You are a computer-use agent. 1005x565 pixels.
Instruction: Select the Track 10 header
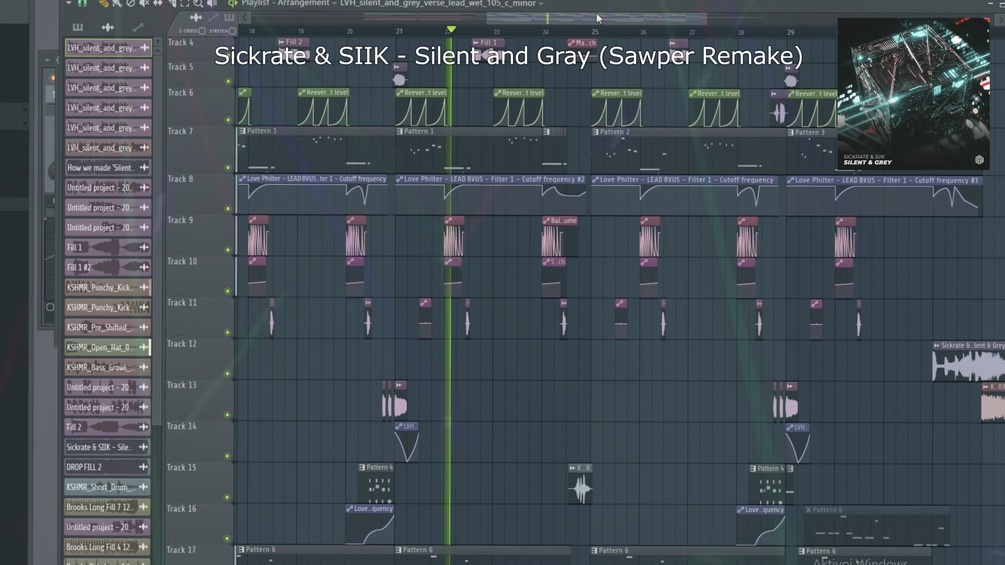click(x=199, y=275)
